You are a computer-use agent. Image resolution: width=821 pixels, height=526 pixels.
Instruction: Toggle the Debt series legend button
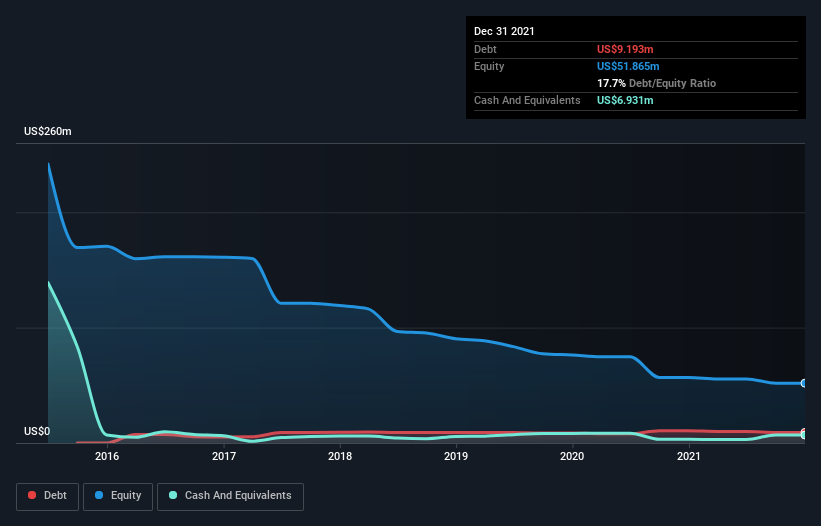(x=47, y=496)
